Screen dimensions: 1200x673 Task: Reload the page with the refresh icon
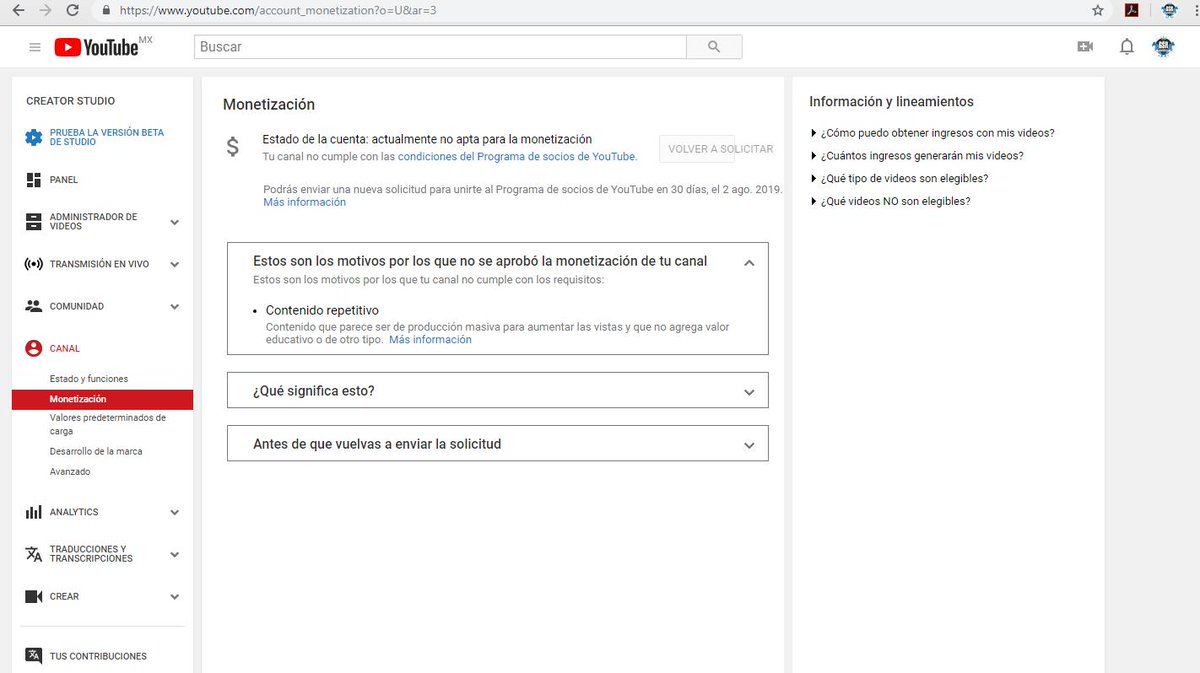(x=72, y=10)
